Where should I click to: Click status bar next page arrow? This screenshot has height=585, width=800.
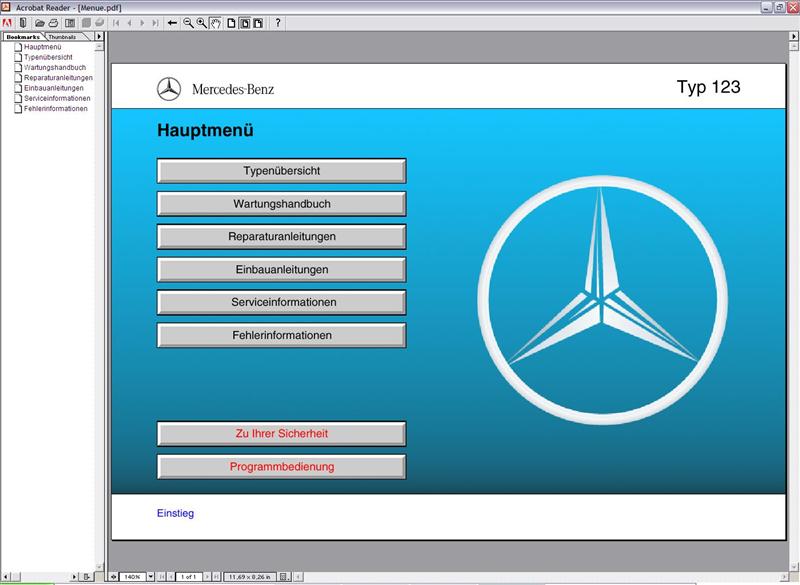pos(207,576)
